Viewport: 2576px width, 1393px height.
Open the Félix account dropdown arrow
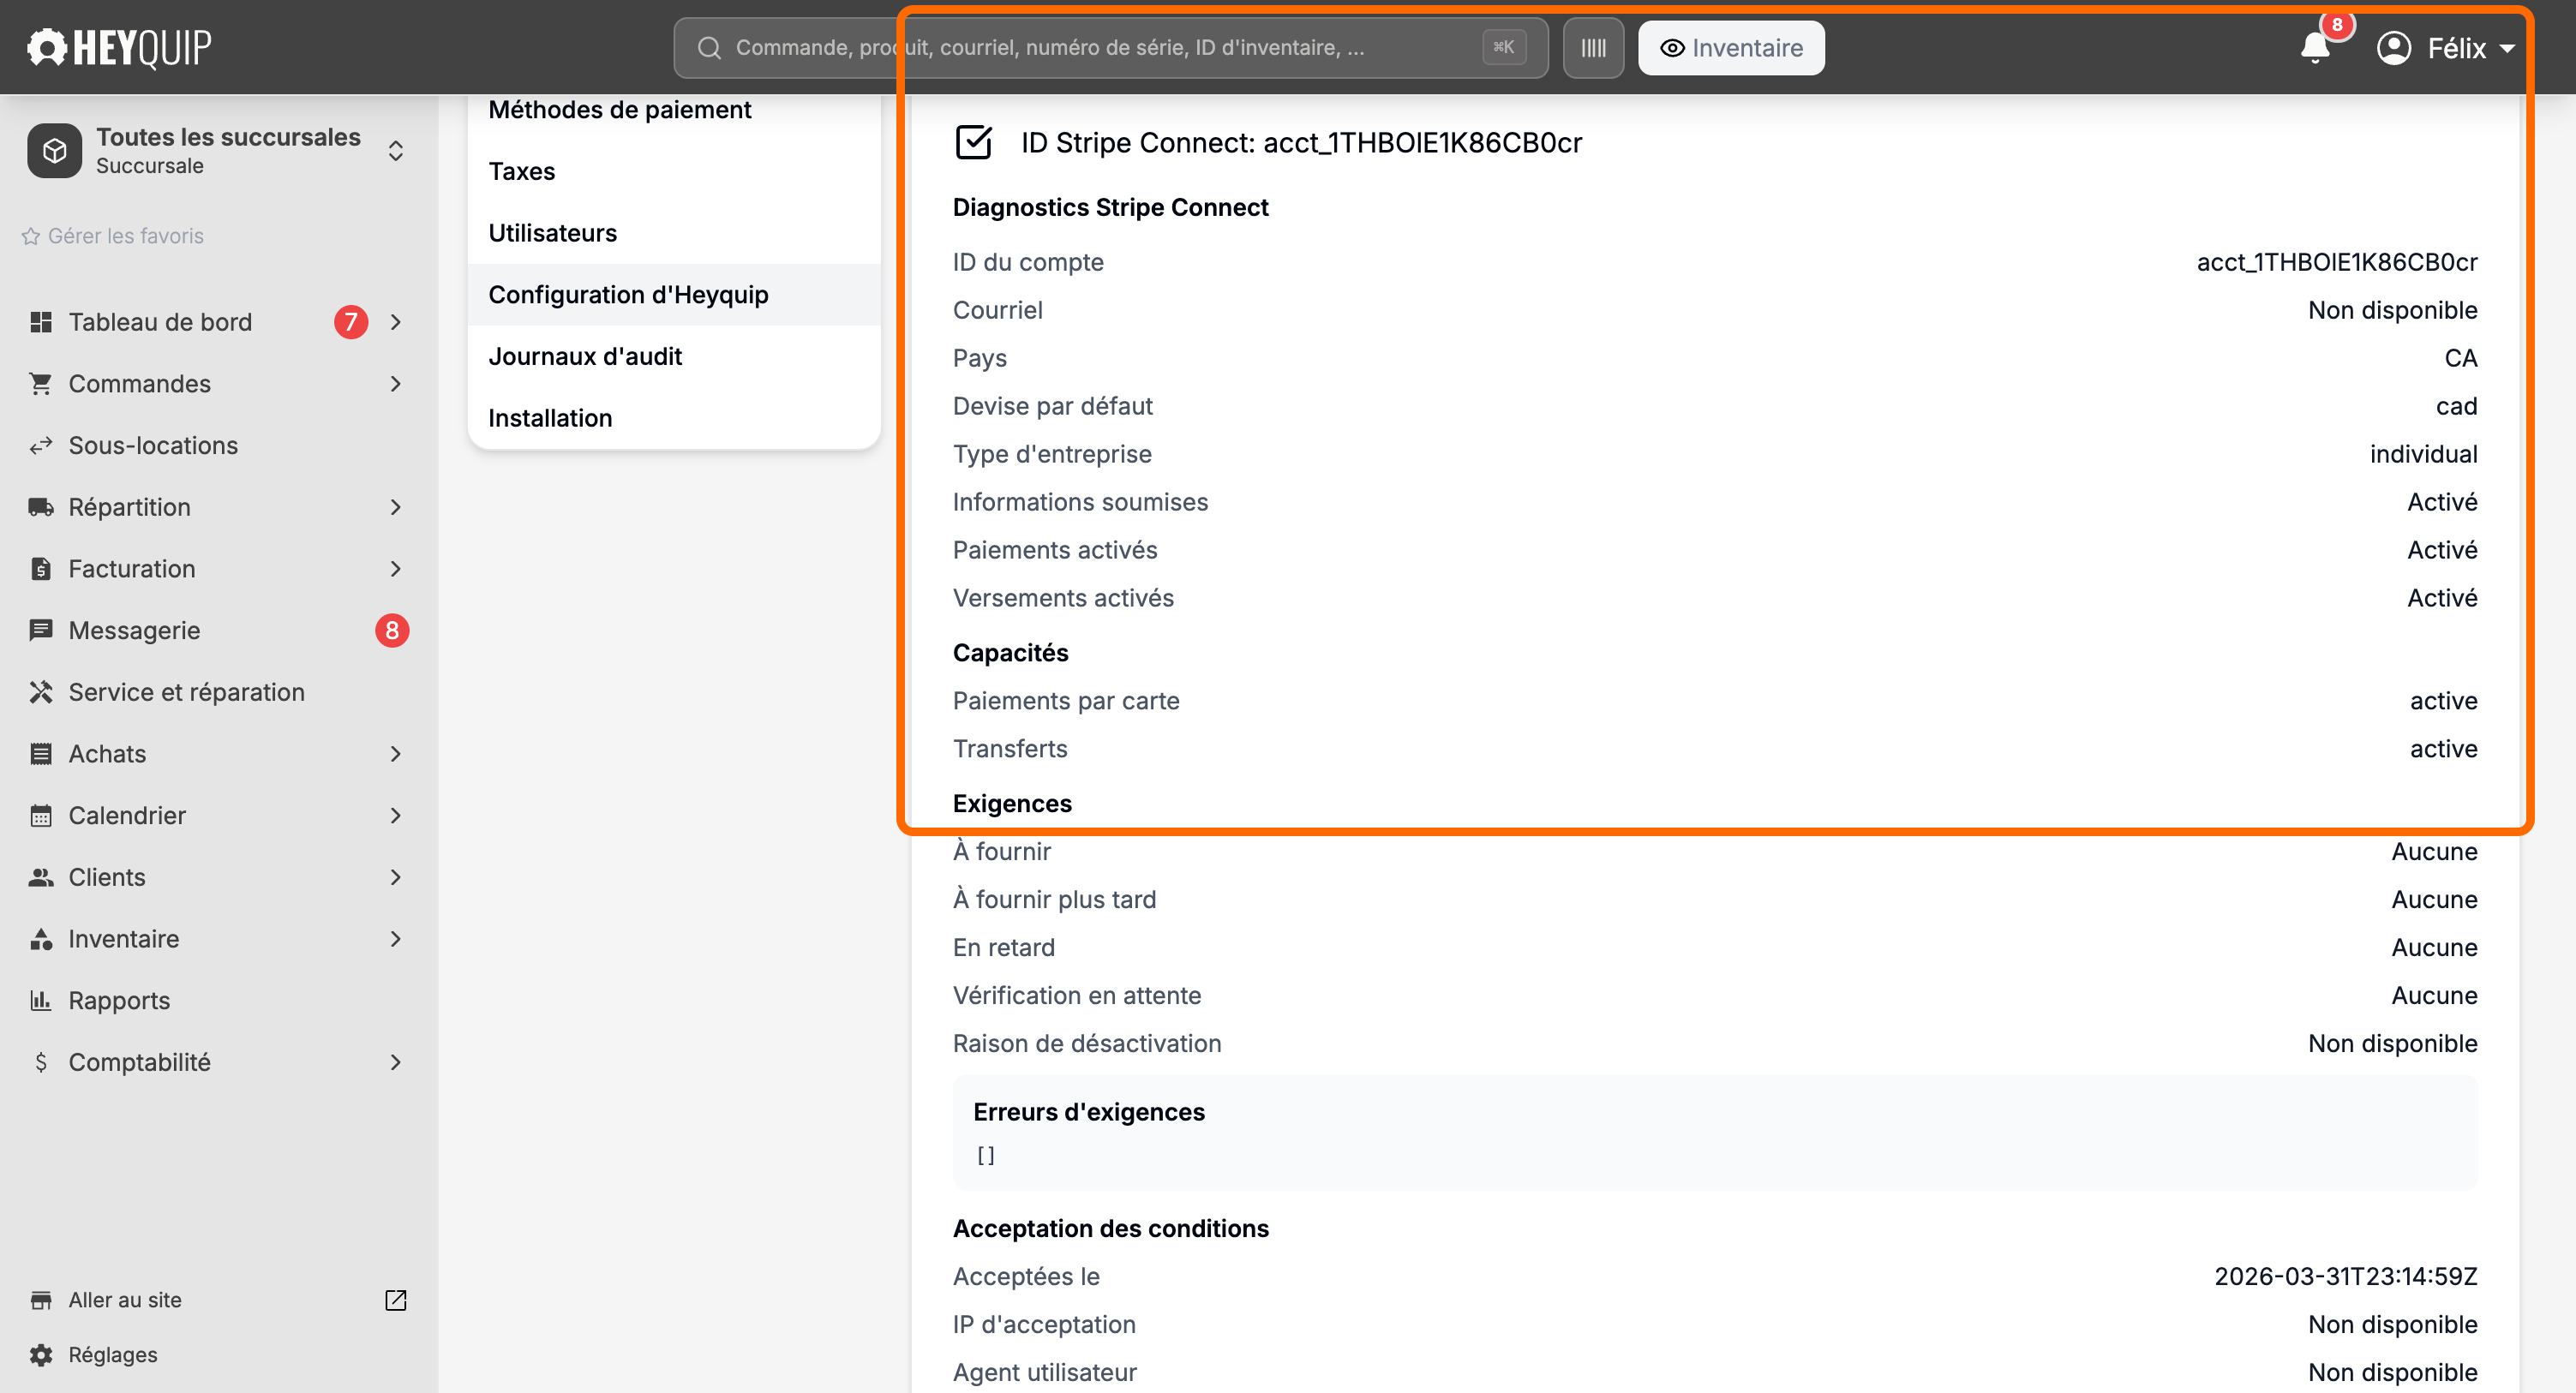pos(2507,48)
